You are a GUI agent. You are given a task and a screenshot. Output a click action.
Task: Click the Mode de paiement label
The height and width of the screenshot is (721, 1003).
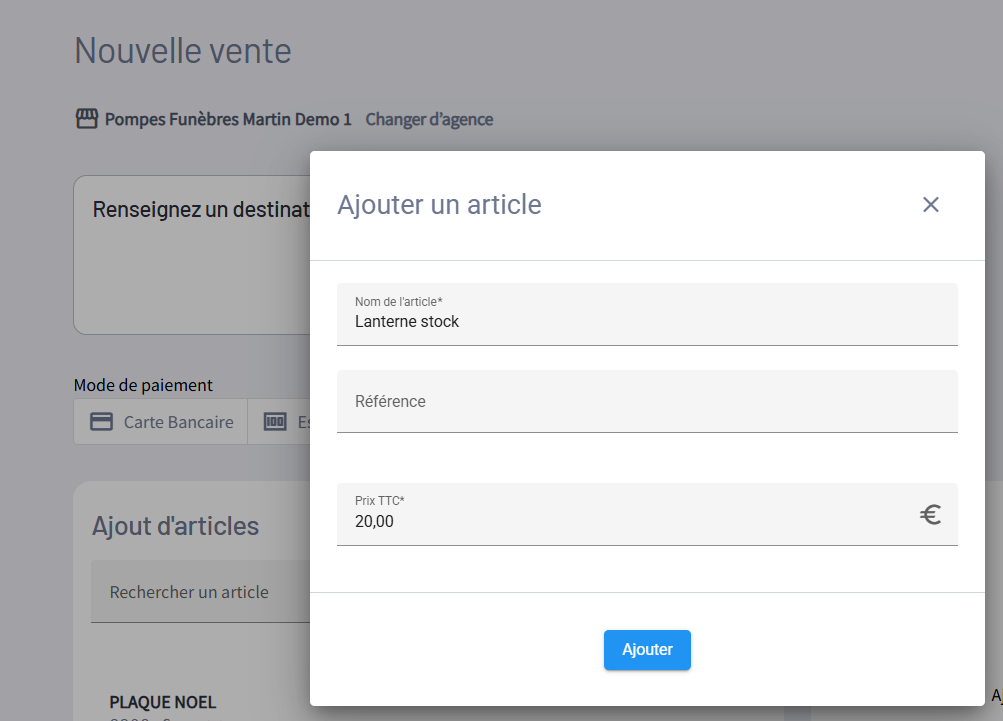(143, 385)
